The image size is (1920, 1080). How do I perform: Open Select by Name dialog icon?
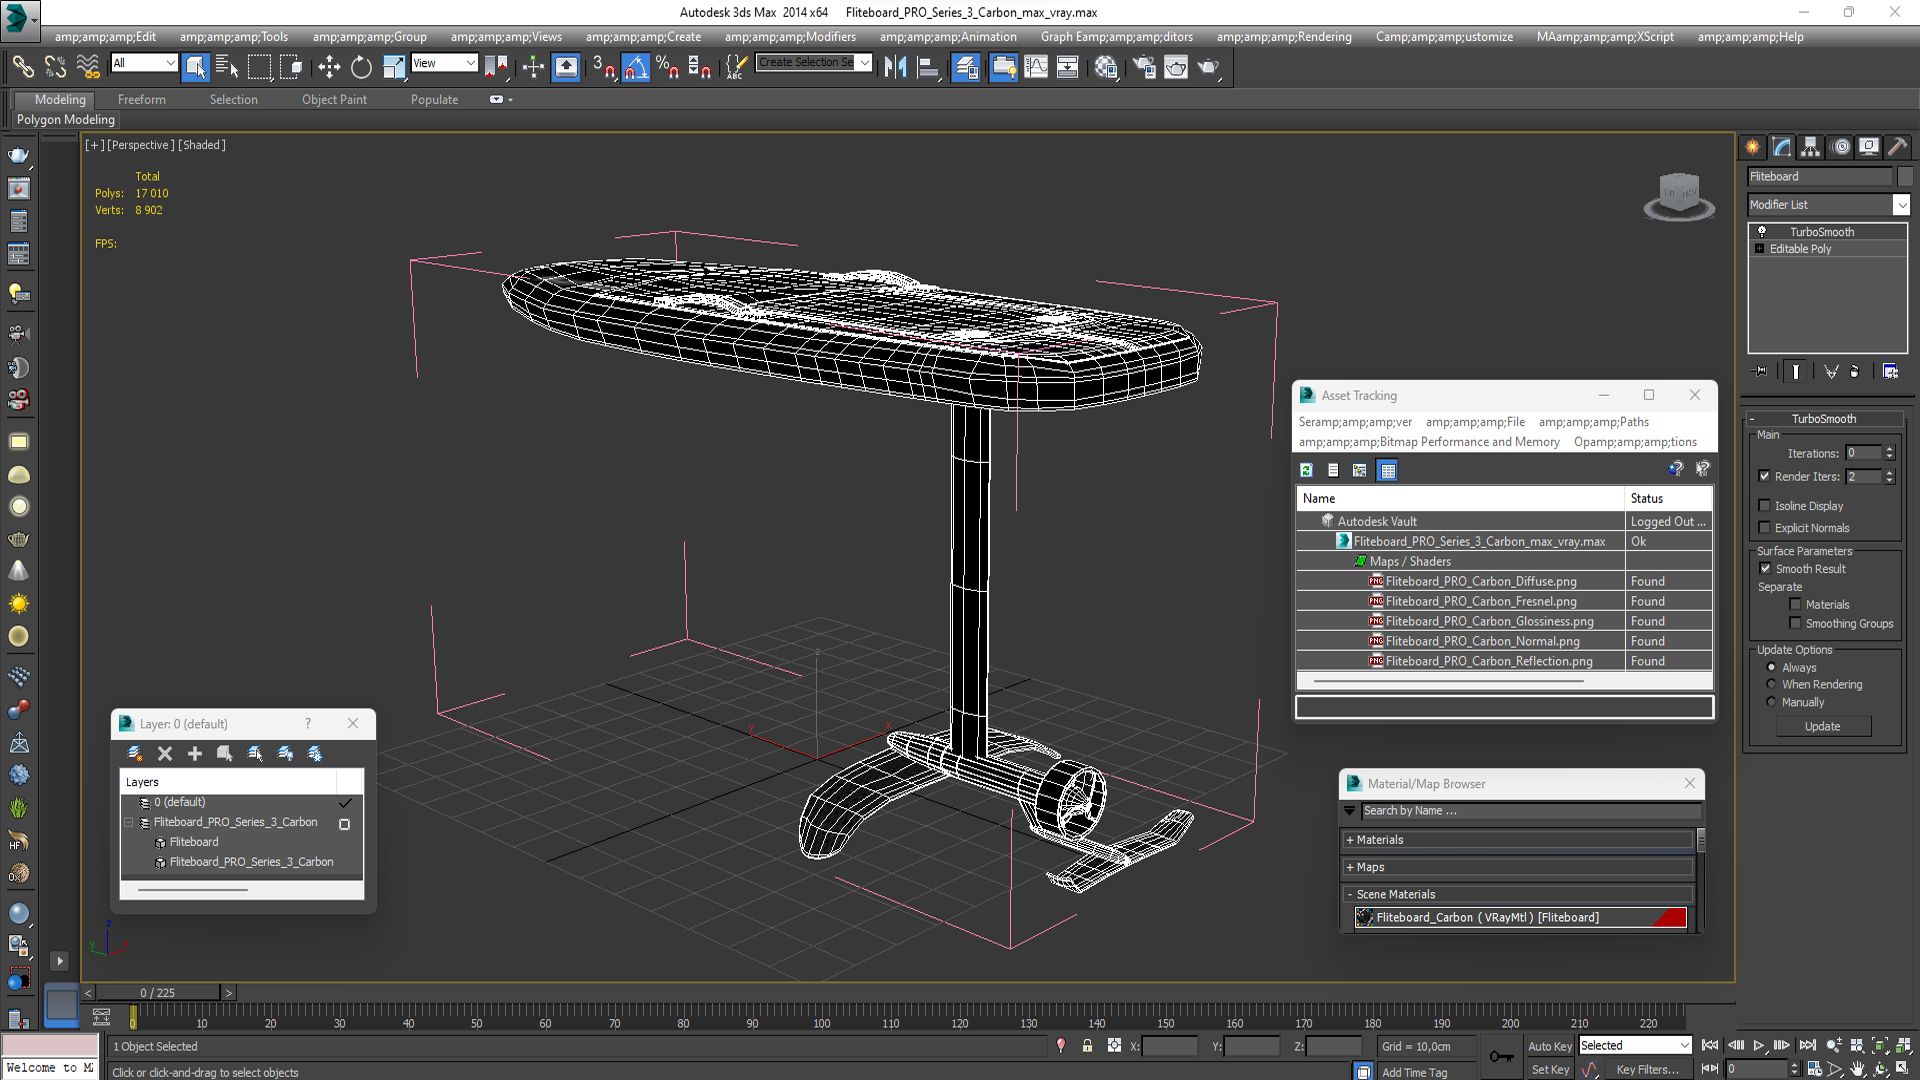pos(227,67)
